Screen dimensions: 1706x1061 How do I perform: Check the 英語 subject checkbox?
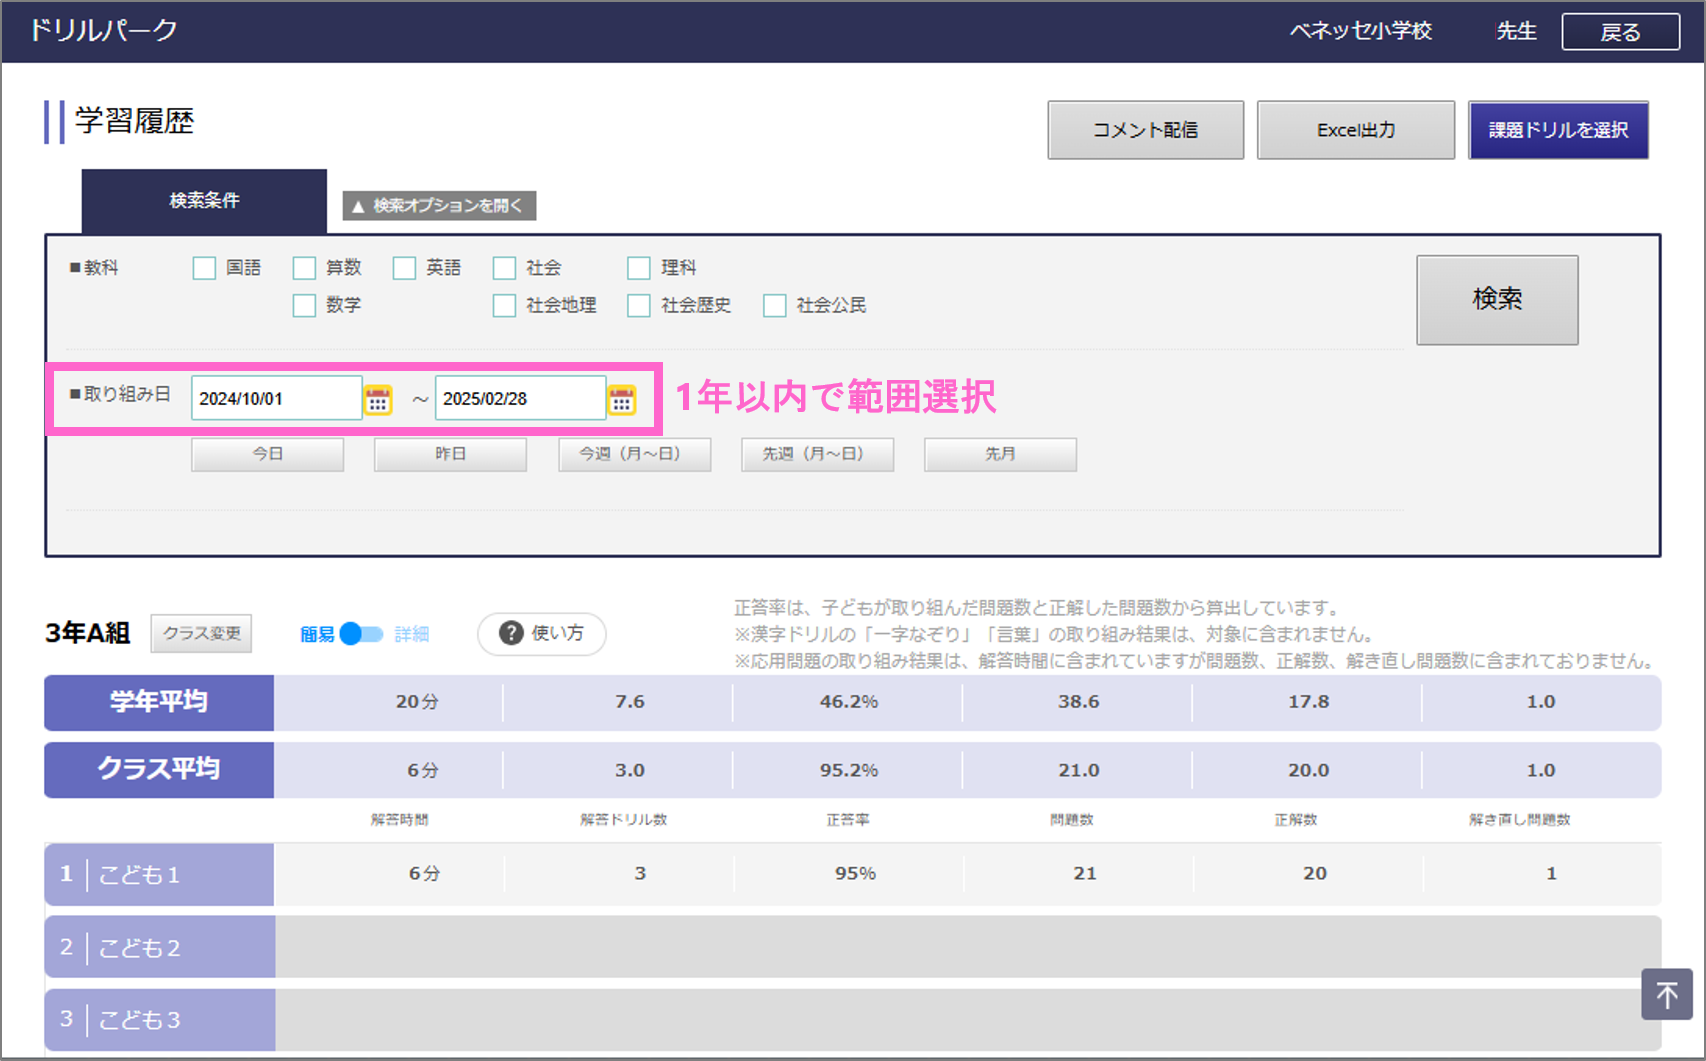pyautogui.click(x=404, y=268)
